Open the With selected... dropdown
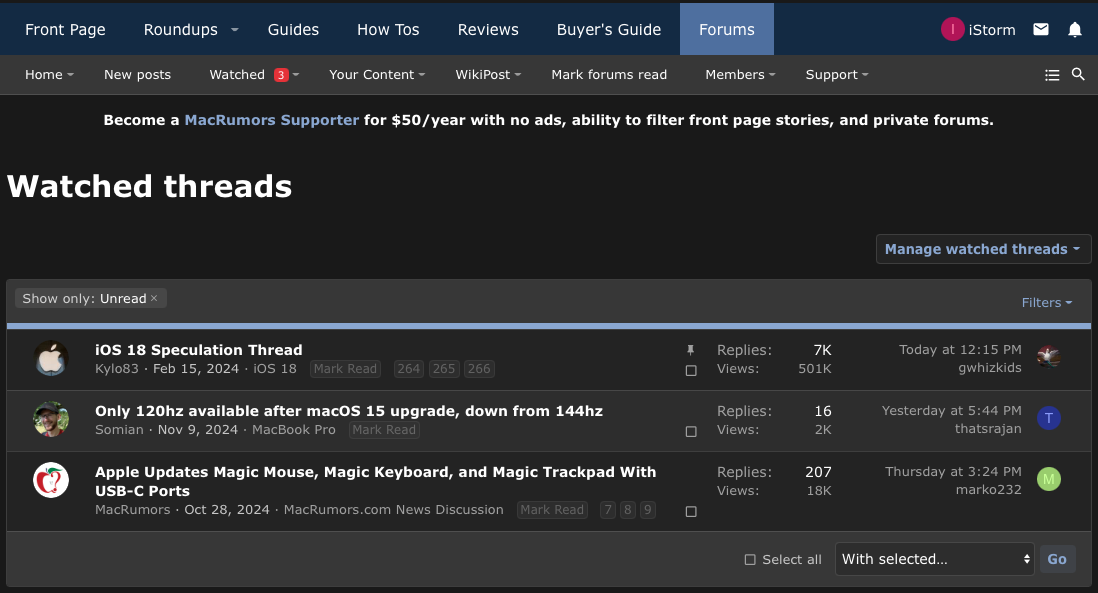The image size is (1098, 593). tap(934, 559)
